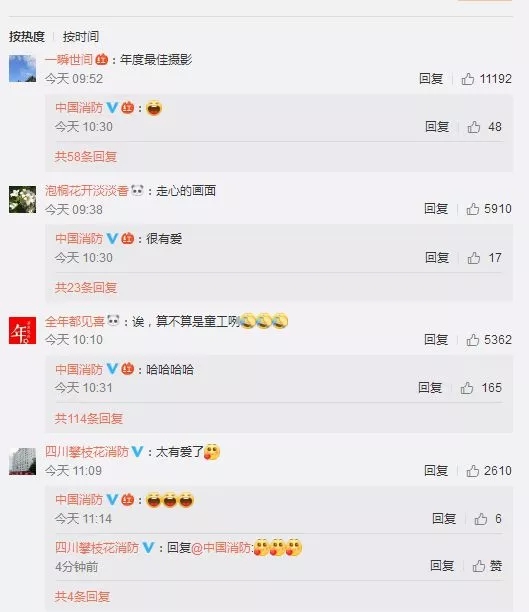Reply to 一瞬世间's 年度最佳摄影 comment
Image resolution: width=529 pixels, height=612 pixels.
pyautogui.click(x=431, y=79)
